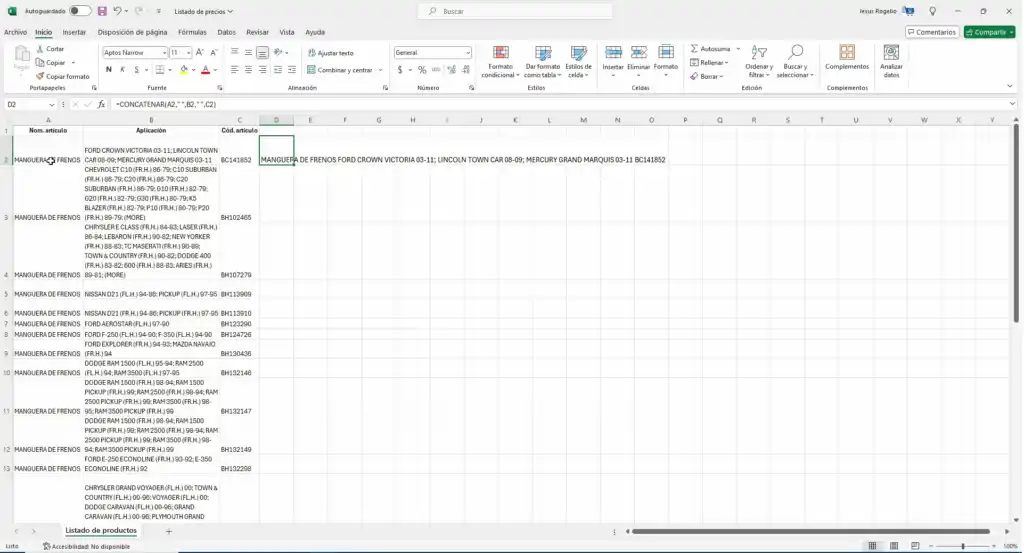Select the Listado de productos sheet tab
This screenshot has width=1024, height=553.
click(101, 531)
